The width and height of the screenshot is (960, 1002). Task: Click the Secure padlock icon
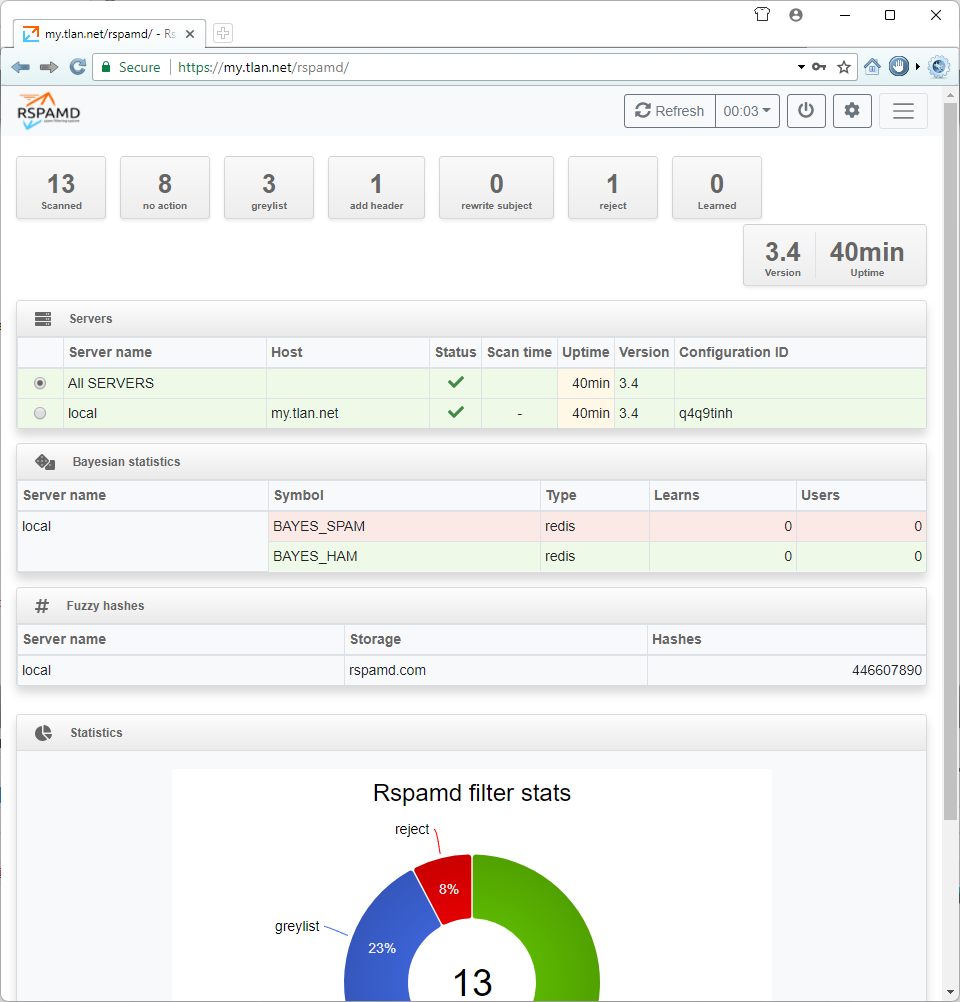pos(106,67)
